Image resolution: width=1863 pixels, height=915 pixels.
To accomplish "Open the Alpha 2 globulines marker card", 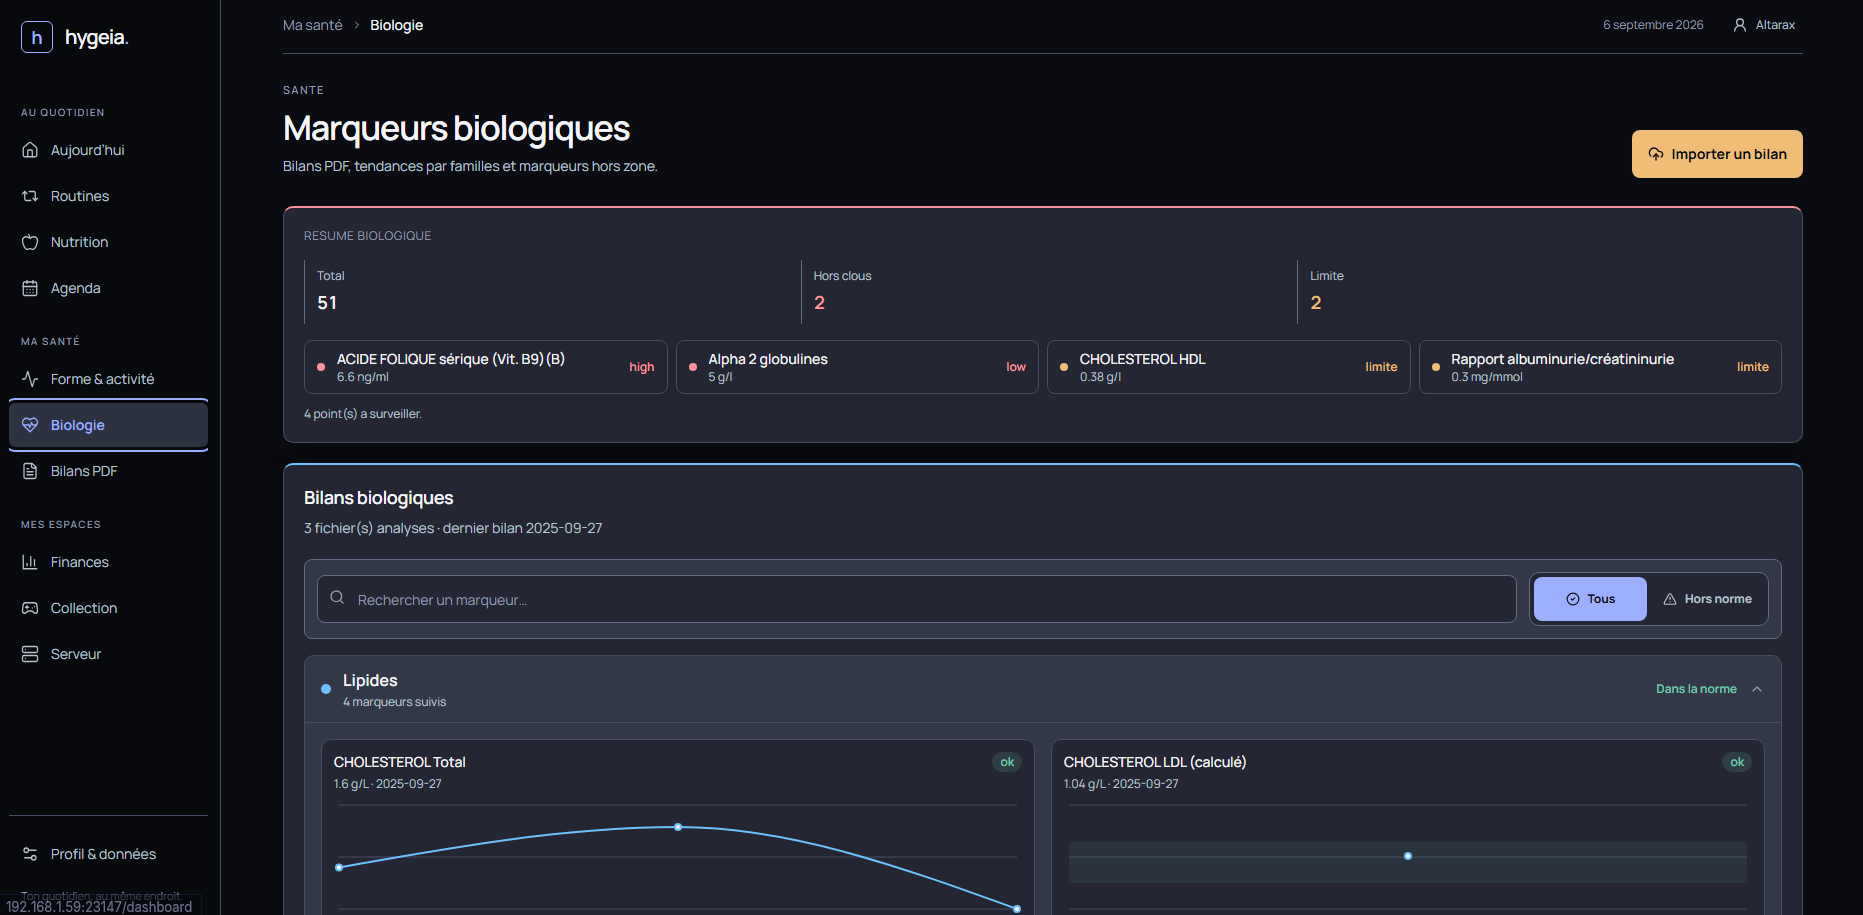I will point(857,367).
